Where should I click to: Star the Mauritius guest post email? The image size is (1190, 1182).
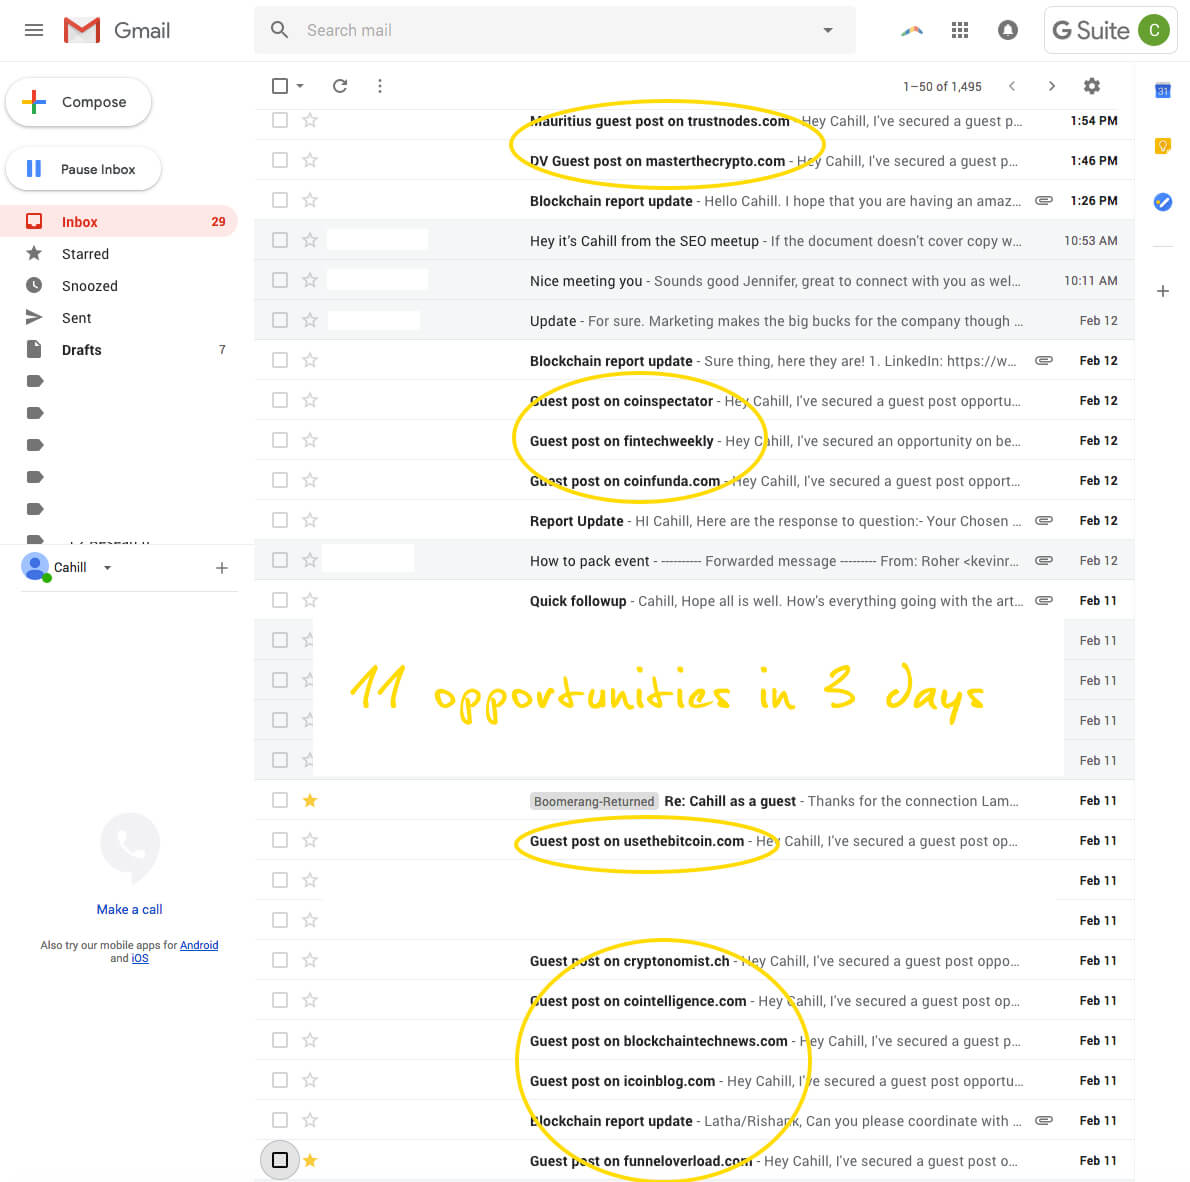[310, 120]
